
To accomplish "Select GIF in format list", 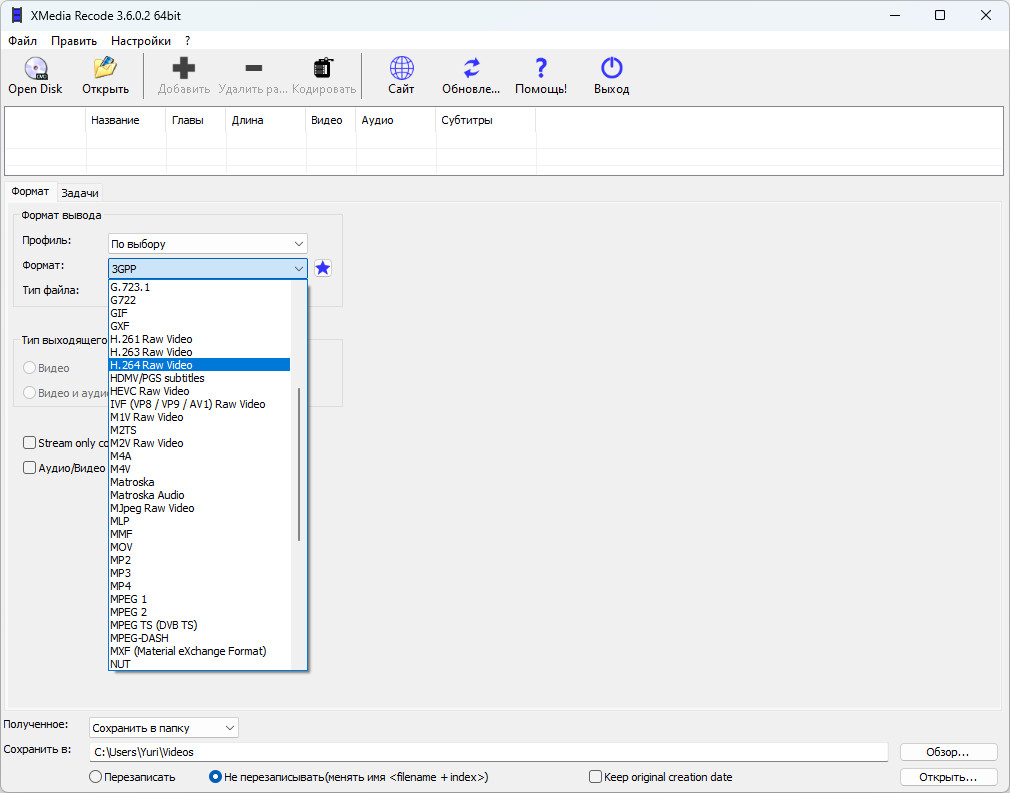I will coord(200,312).
